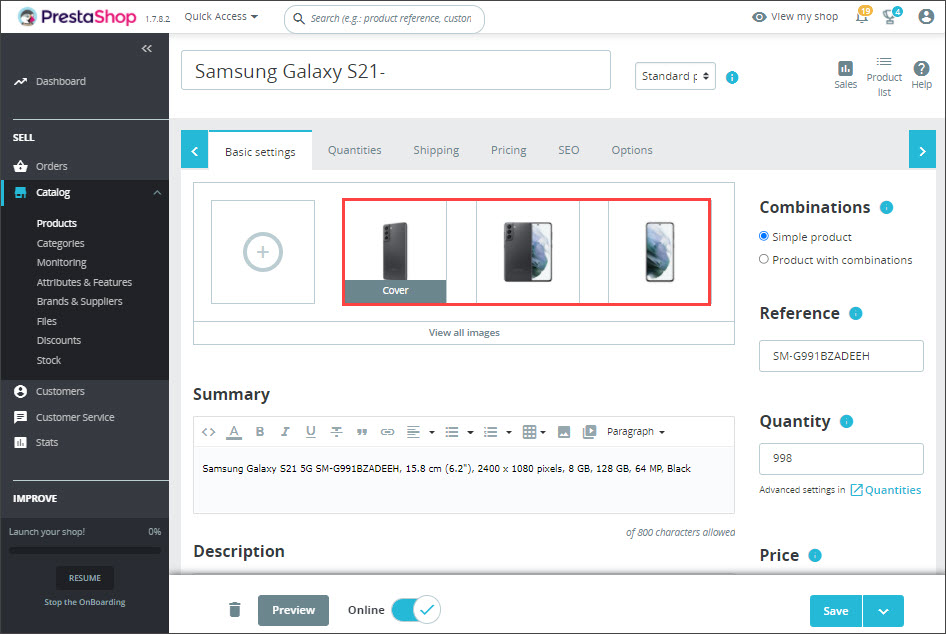Viewport: 946px width, 634px height.
Task: Click the product name field
Action: tap(396, 71)
